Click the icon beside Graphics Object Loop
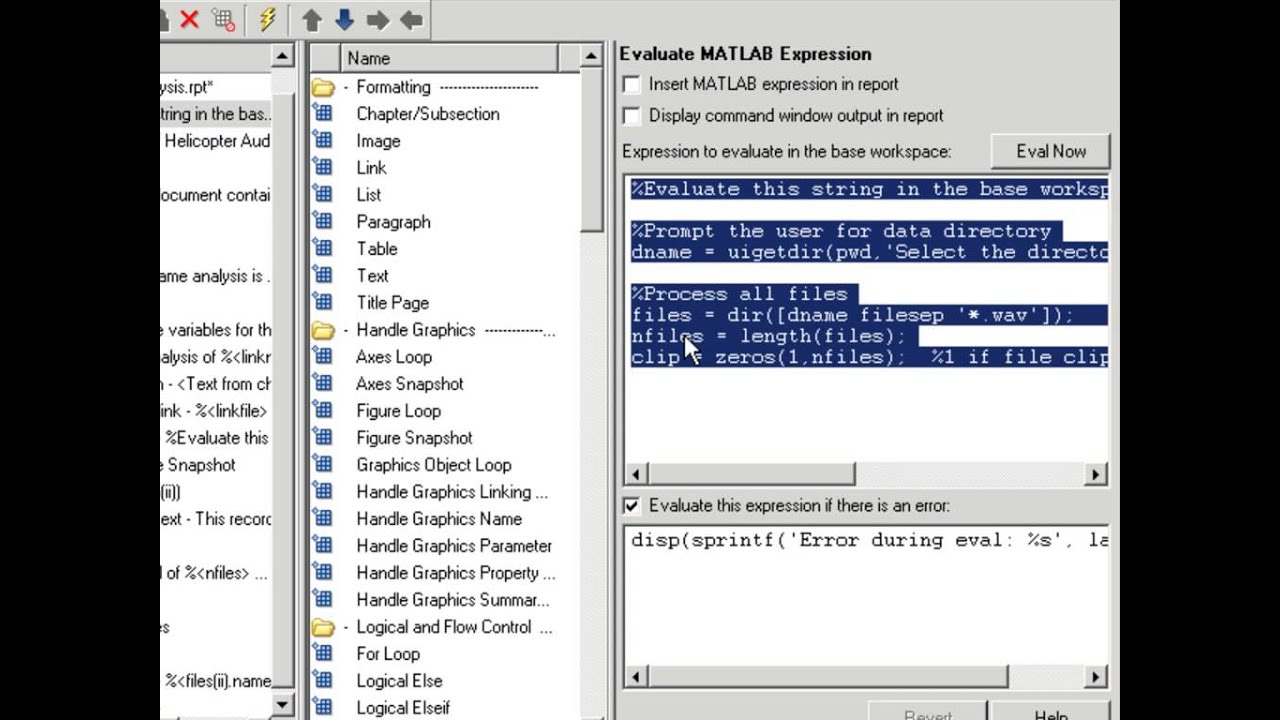The height and width of the screenshot is (720, 1280). [x=322, y=465]
